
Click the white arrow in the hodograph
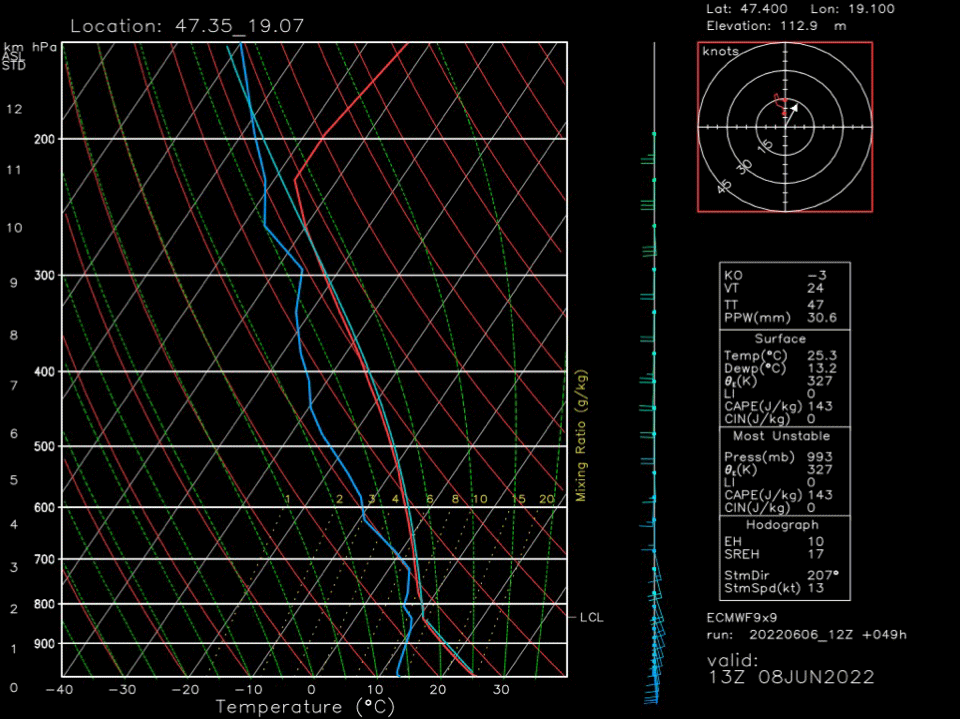793,108
